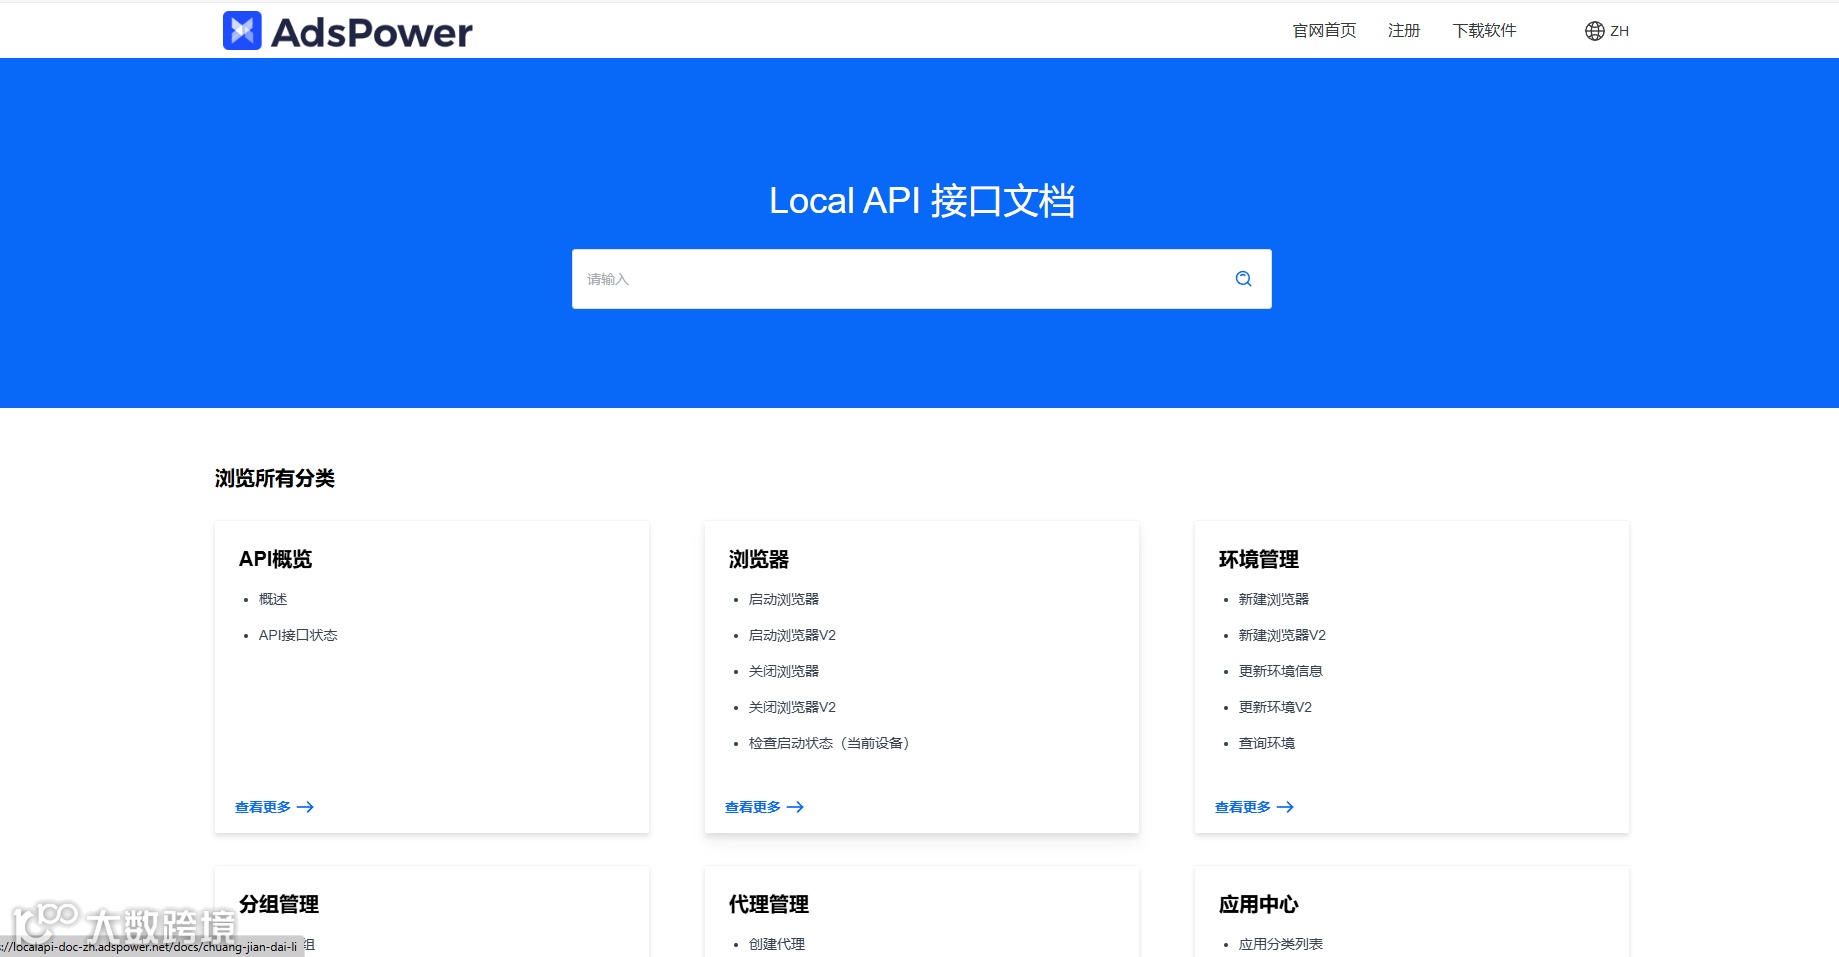Open the 概述 doc link
The image size is (1839, 957).
[x=273, y=599]
